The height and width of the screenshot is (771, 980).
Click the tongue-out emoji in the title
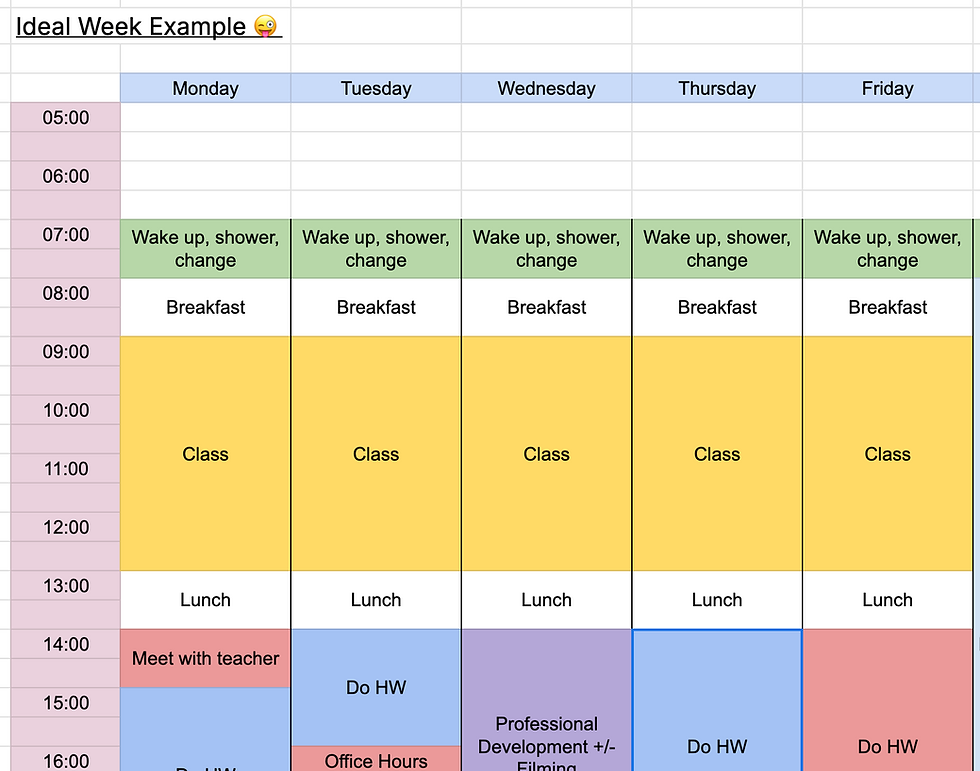pos(265,26)
